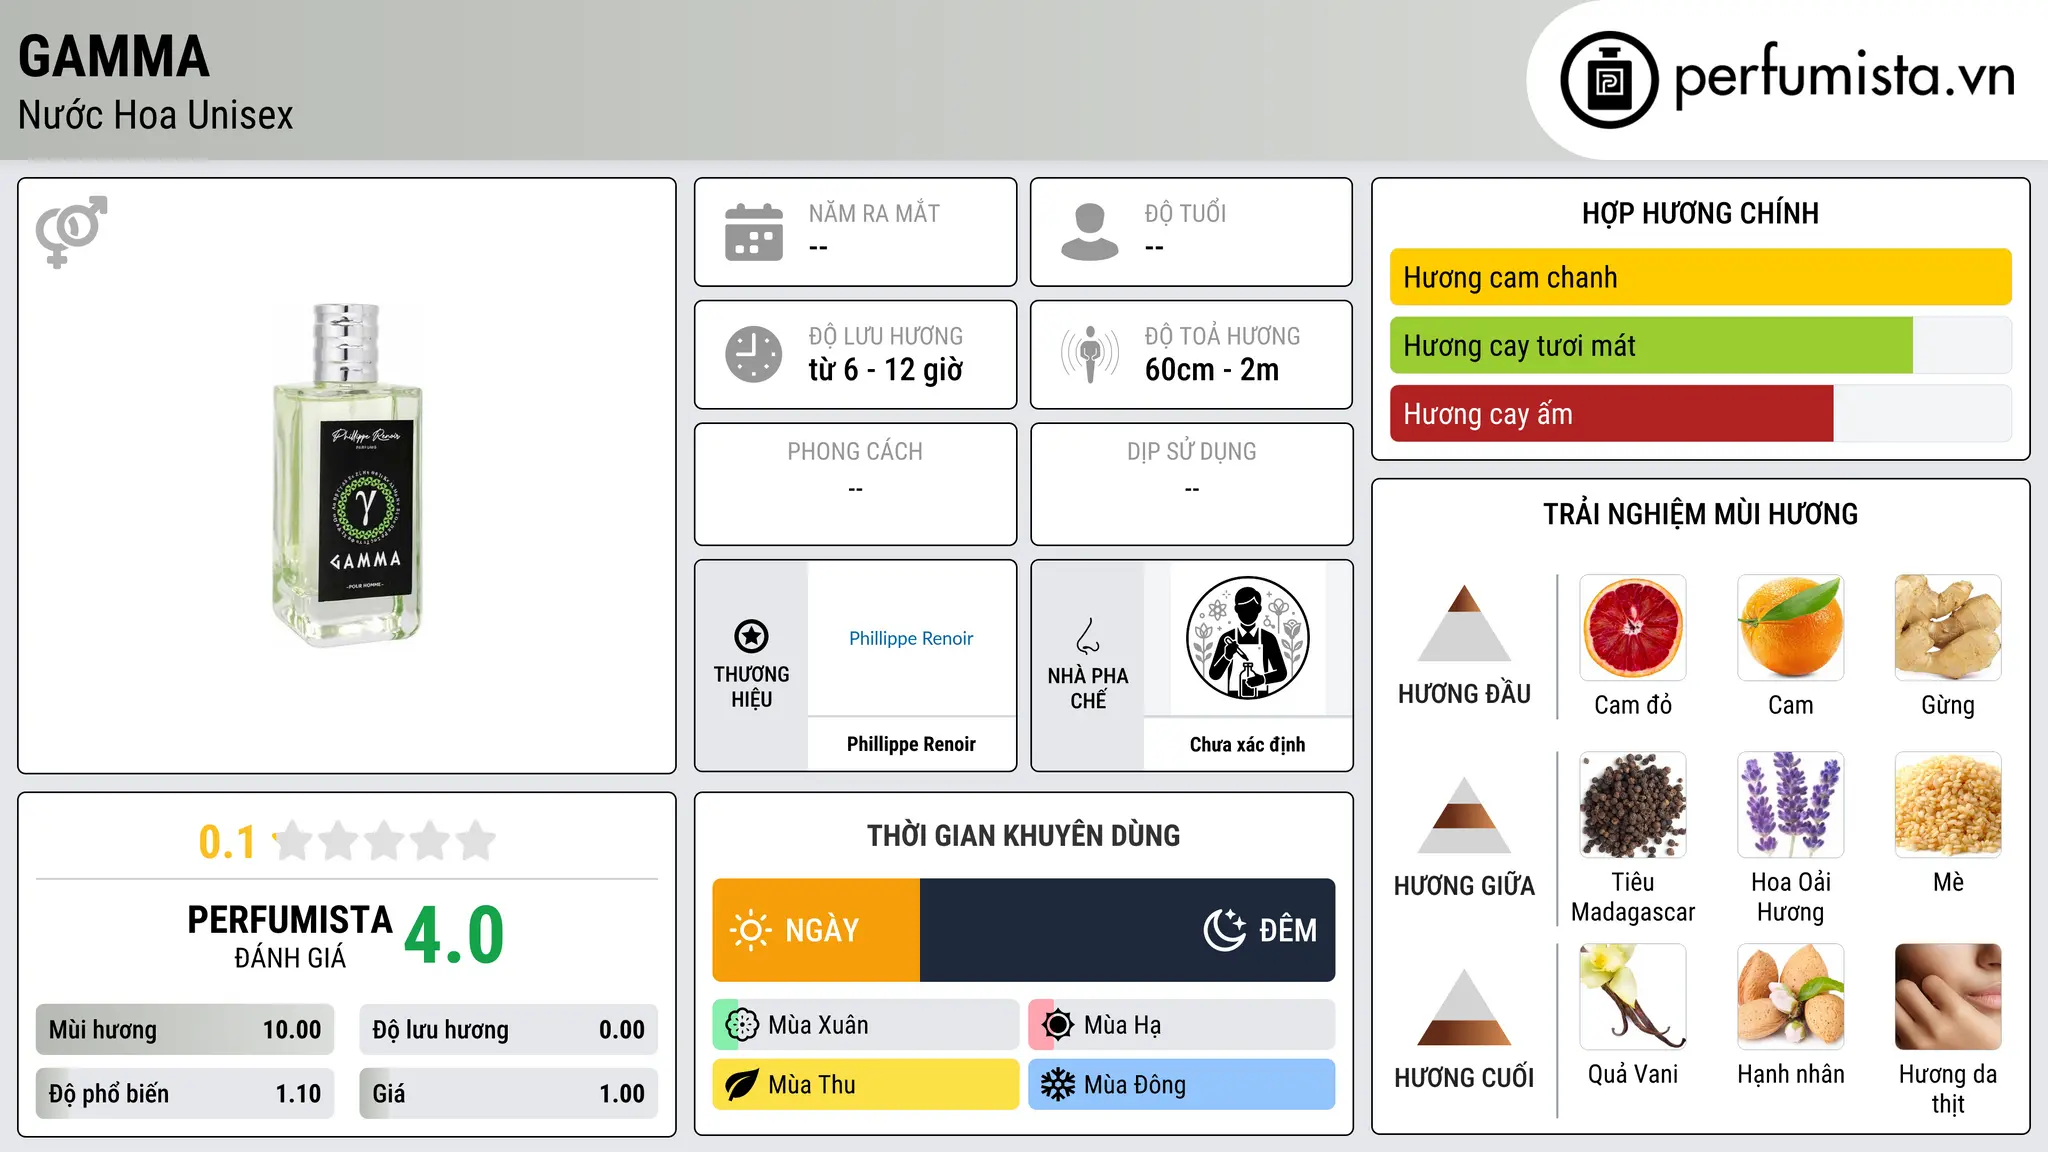
Task: Click the person silhouette icon beside Độ tuổi
Action: coord(1090,232)
